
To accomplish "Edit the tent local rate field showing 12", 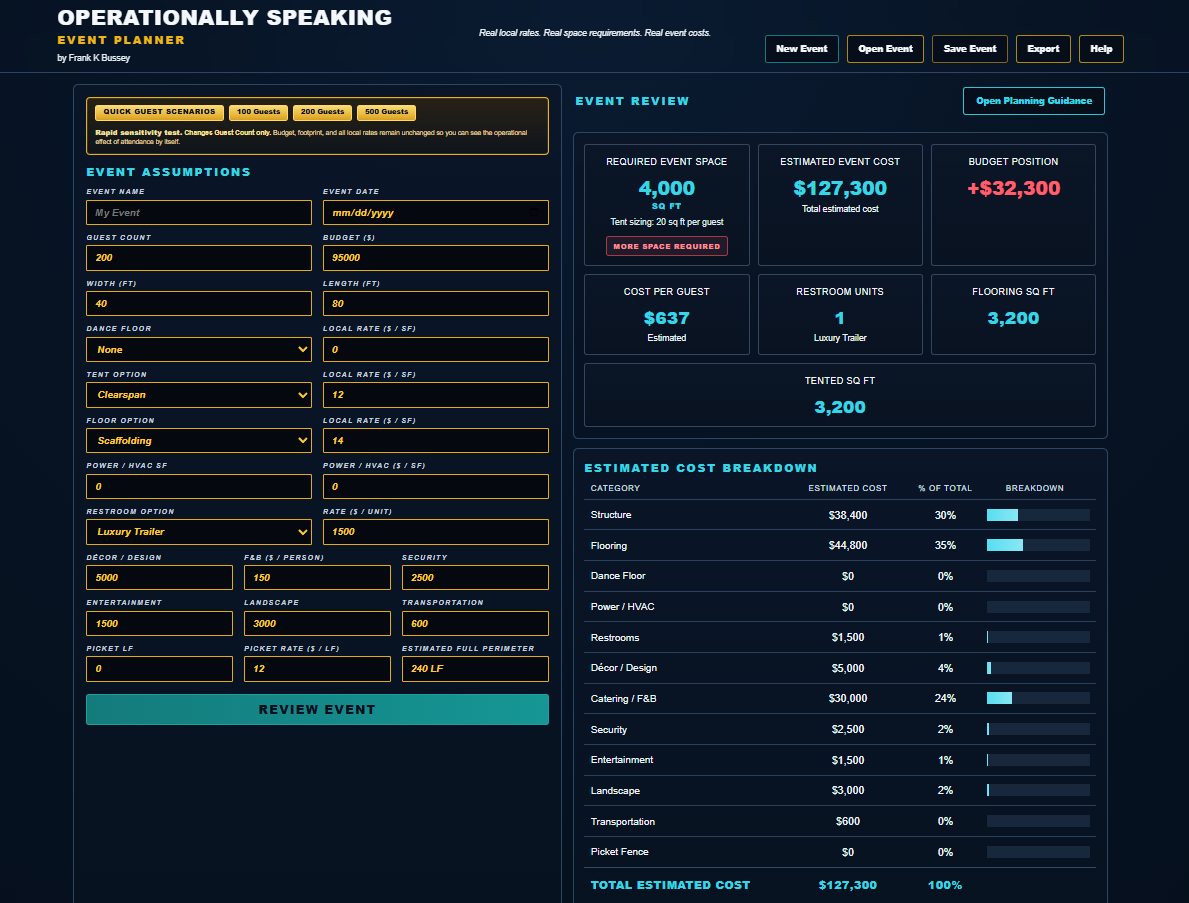I will pos(435,395).
